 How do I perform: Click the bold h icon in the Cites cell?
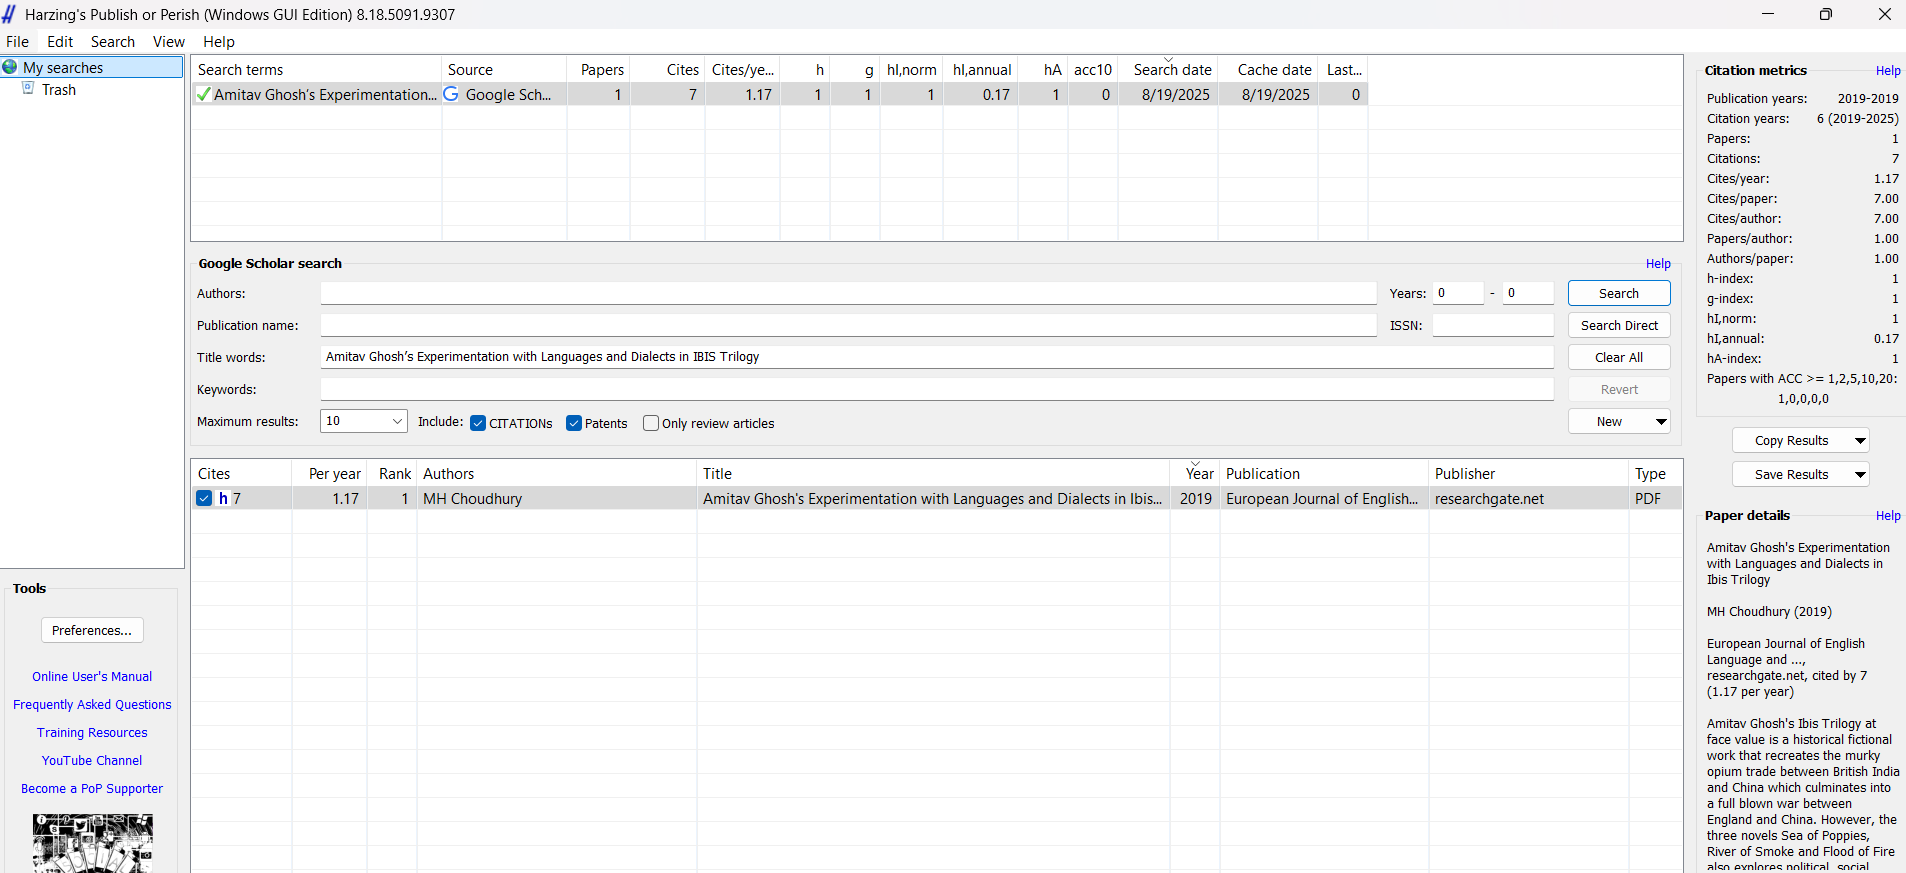coord(224,498)
